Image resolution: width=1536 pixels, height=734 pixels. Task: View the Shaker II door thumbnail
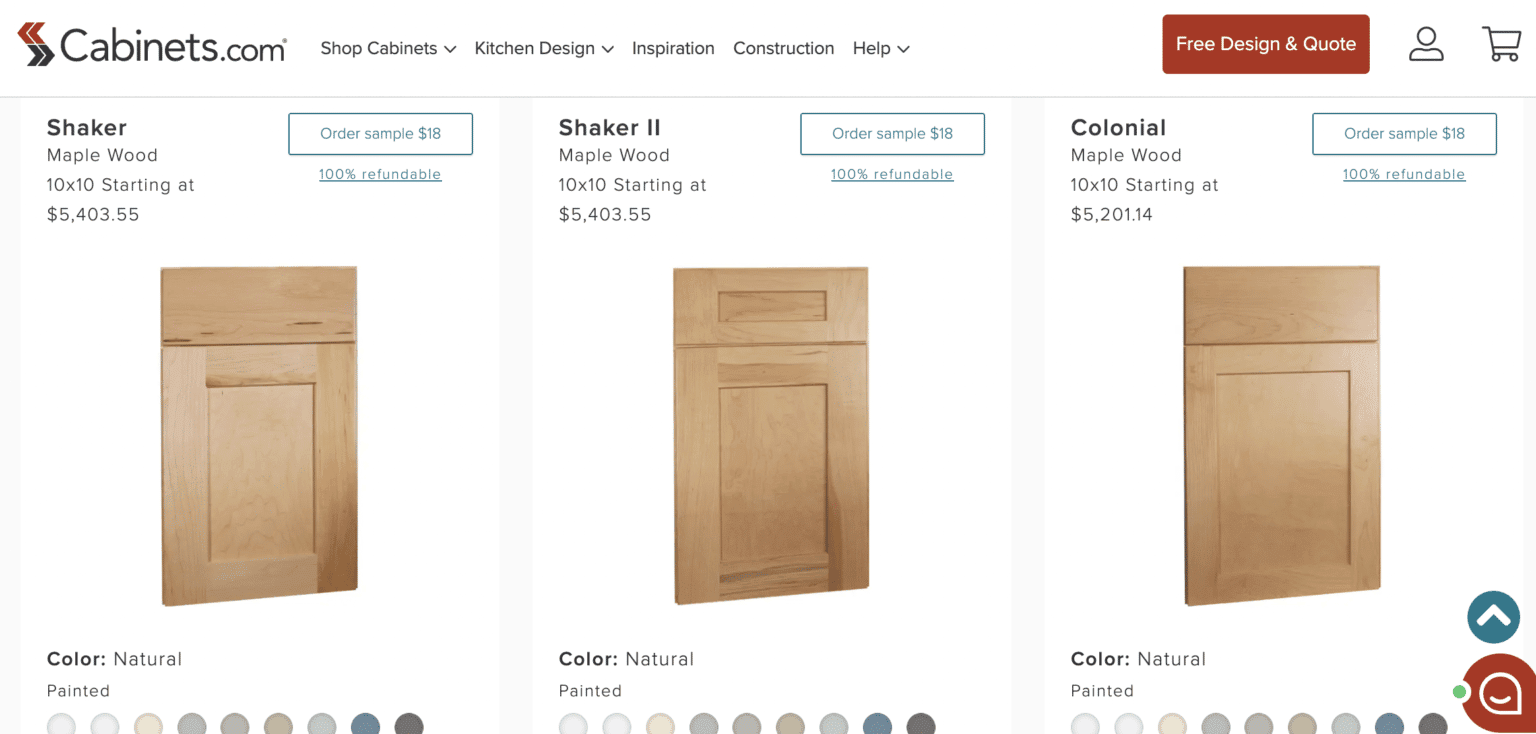click(x=770, y=435)
